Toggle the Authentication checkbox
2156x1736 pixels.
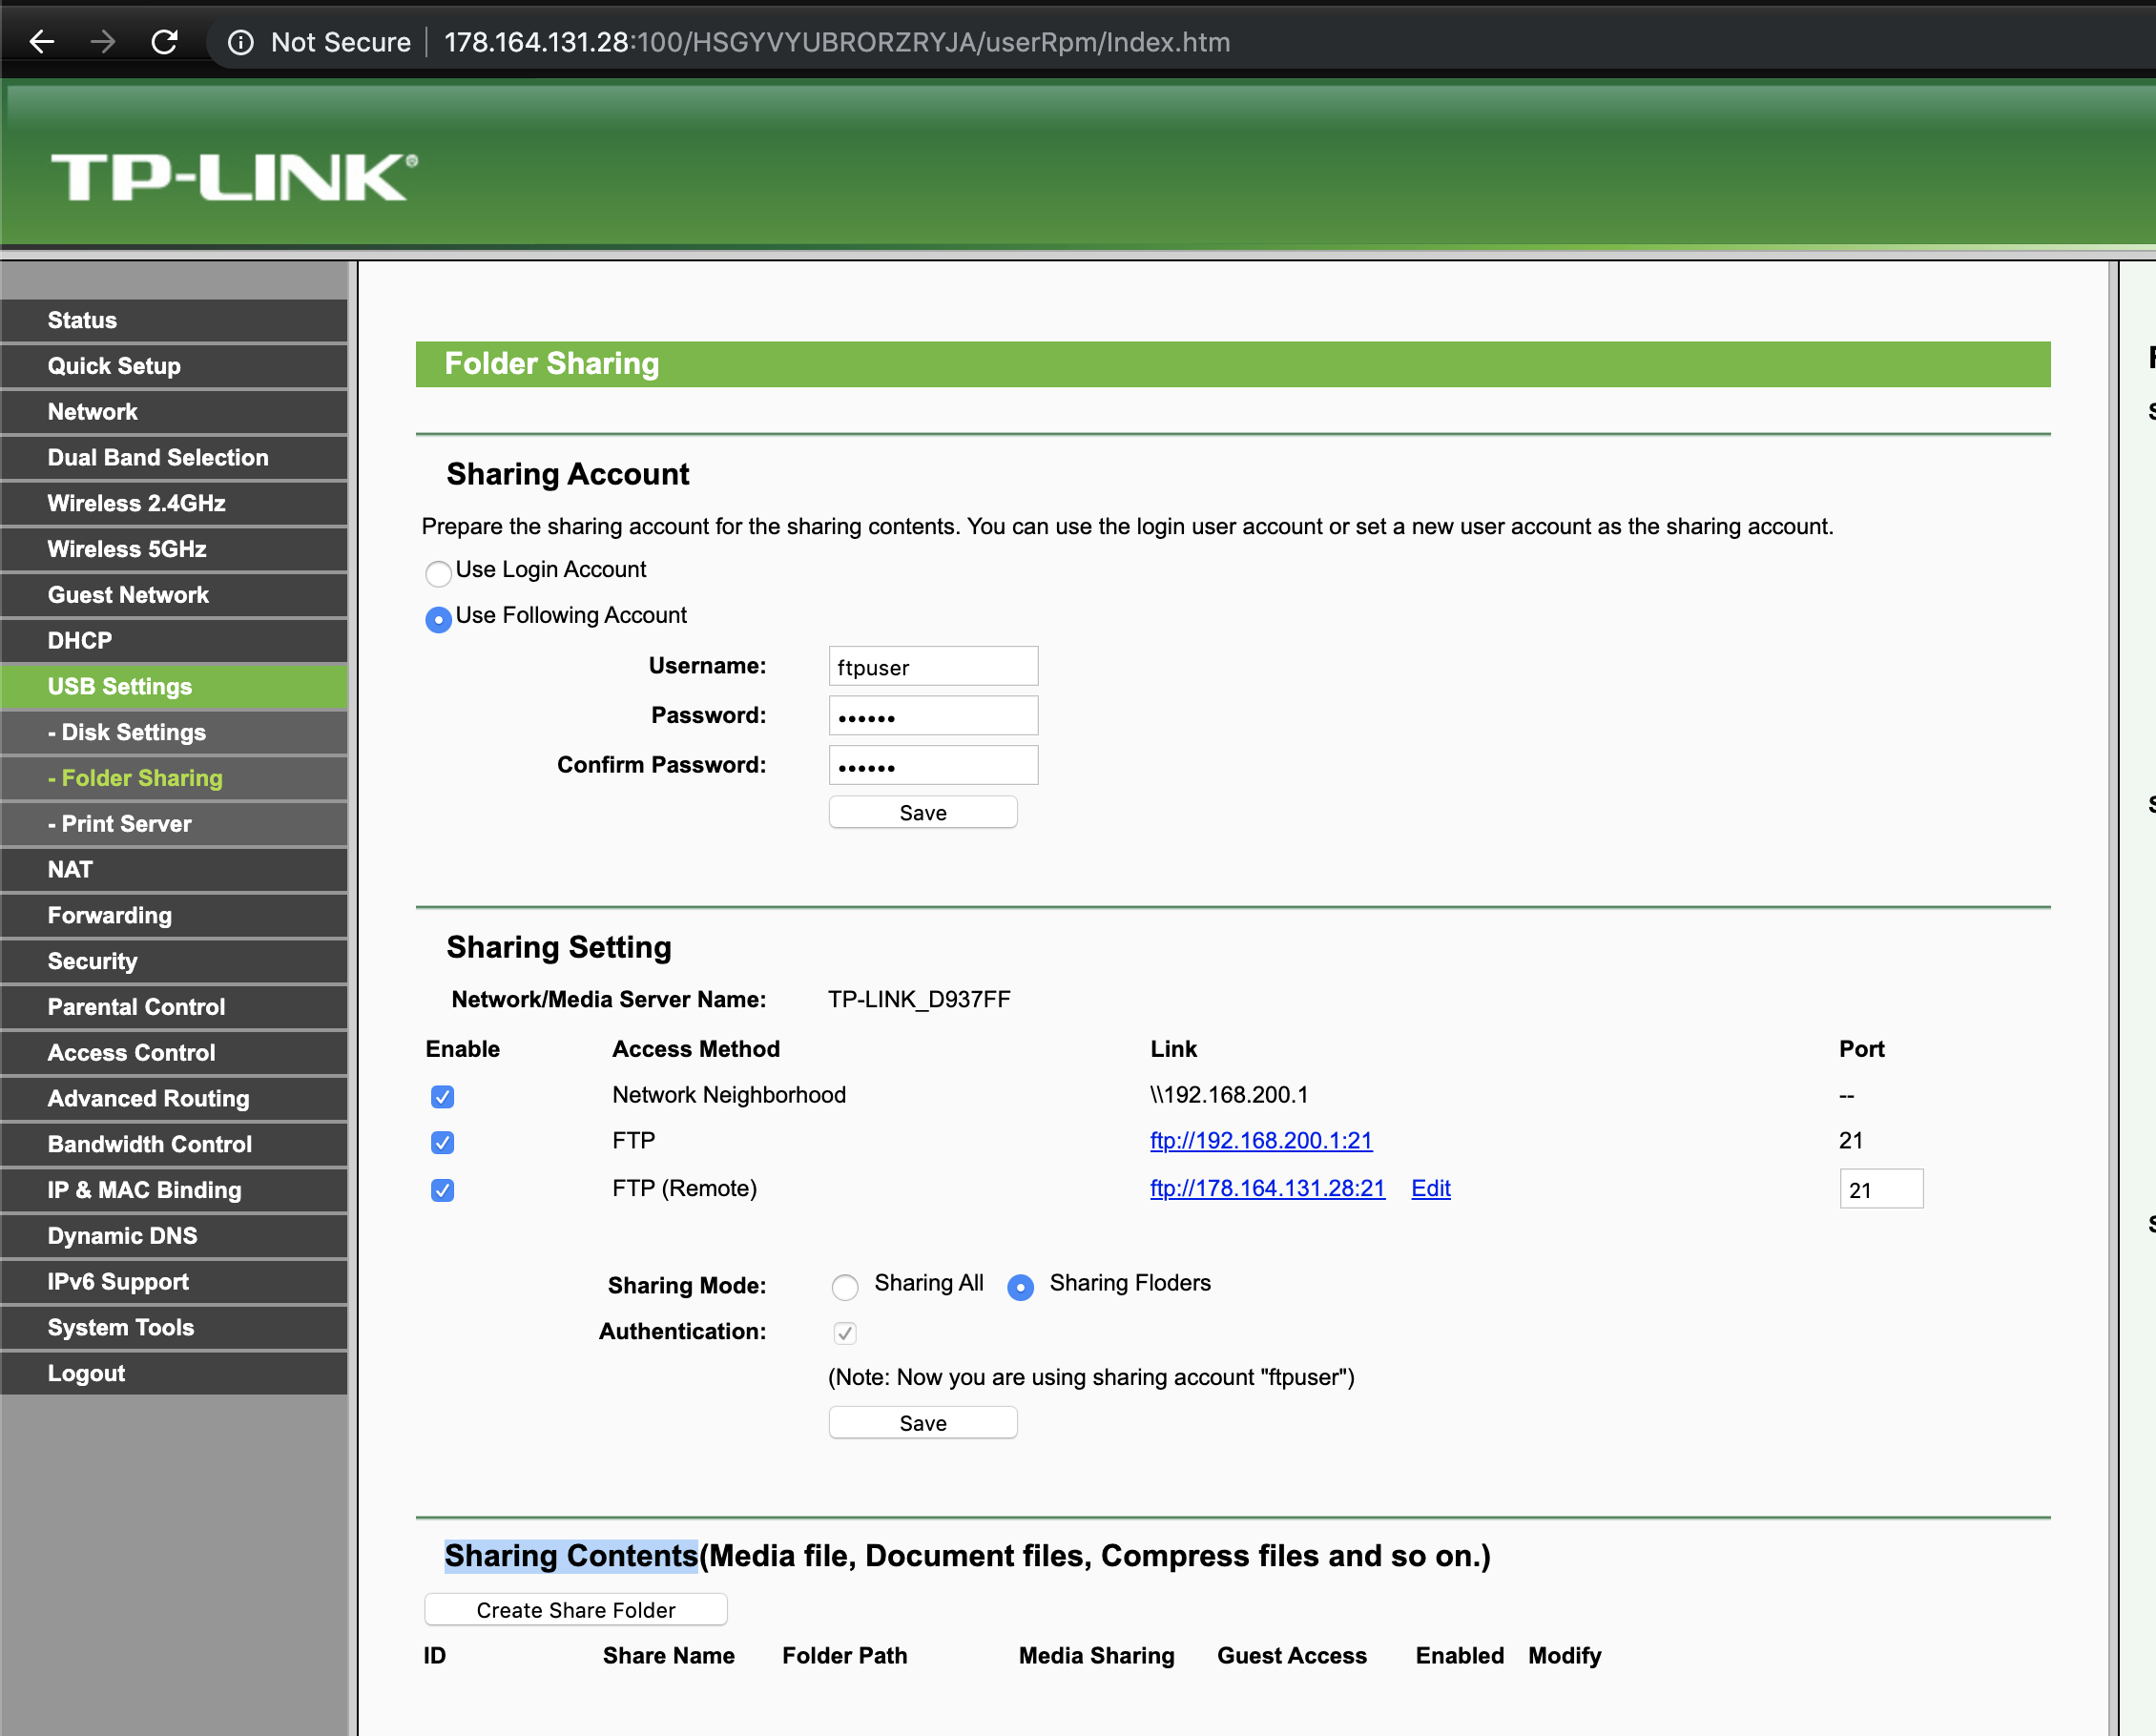845,1333
